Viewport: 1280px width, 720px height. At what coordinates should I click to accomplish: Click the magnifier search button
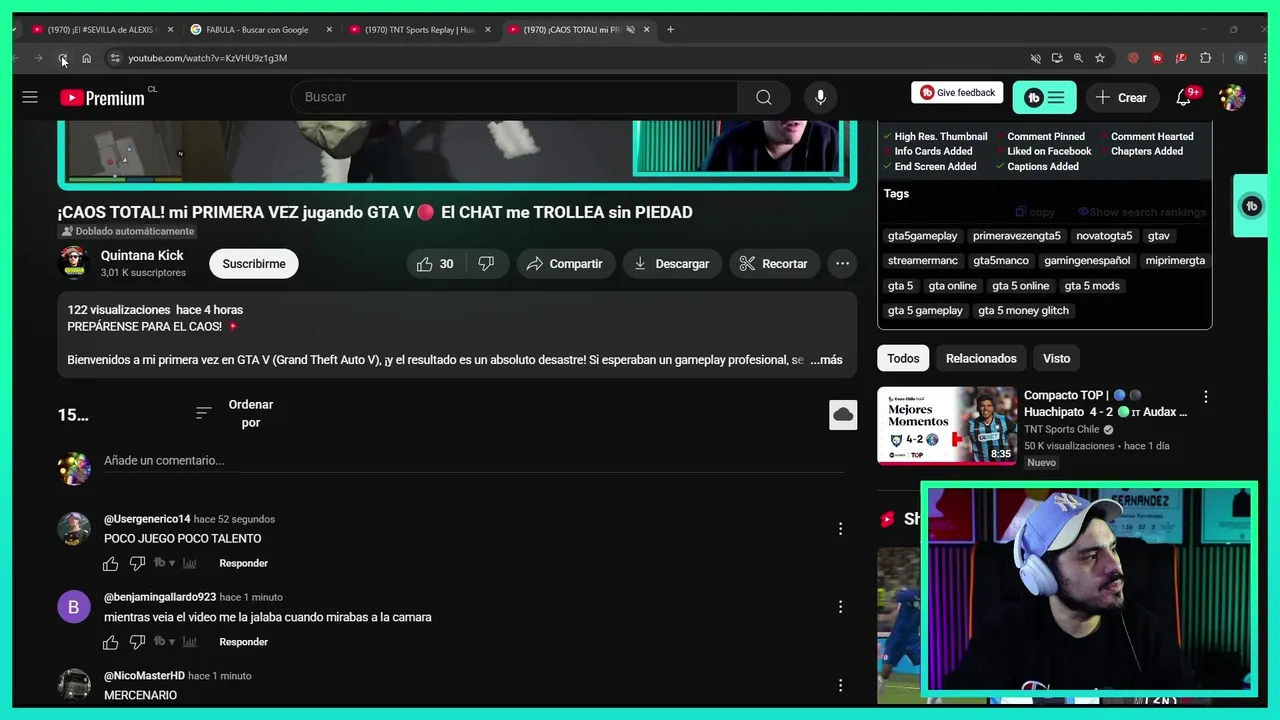click(x=764, y=97)
